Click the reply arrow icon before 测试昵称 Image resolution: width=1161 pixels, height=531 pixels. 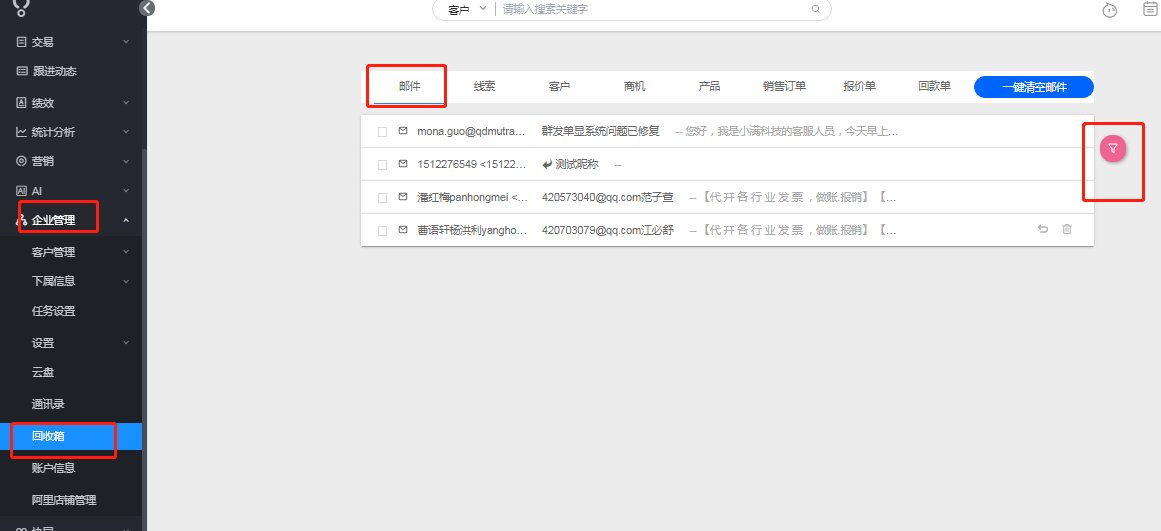pyautogui.click(x=547, y=164)
